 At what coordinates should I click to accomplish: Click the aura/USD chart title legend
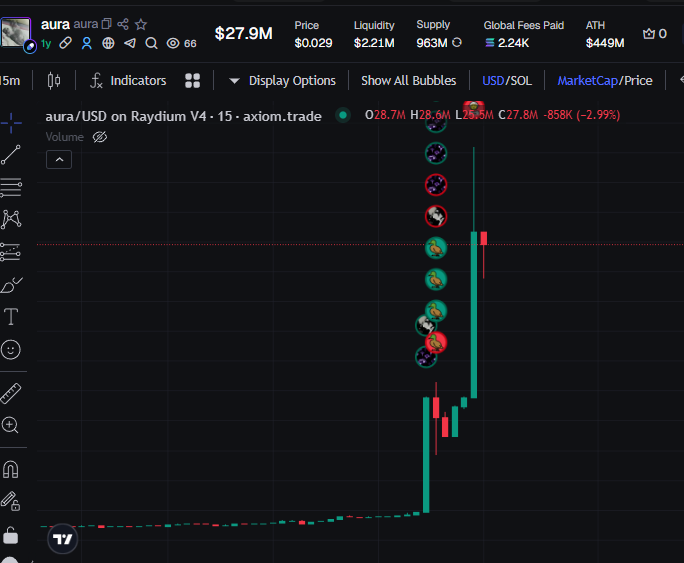(183, 116)
